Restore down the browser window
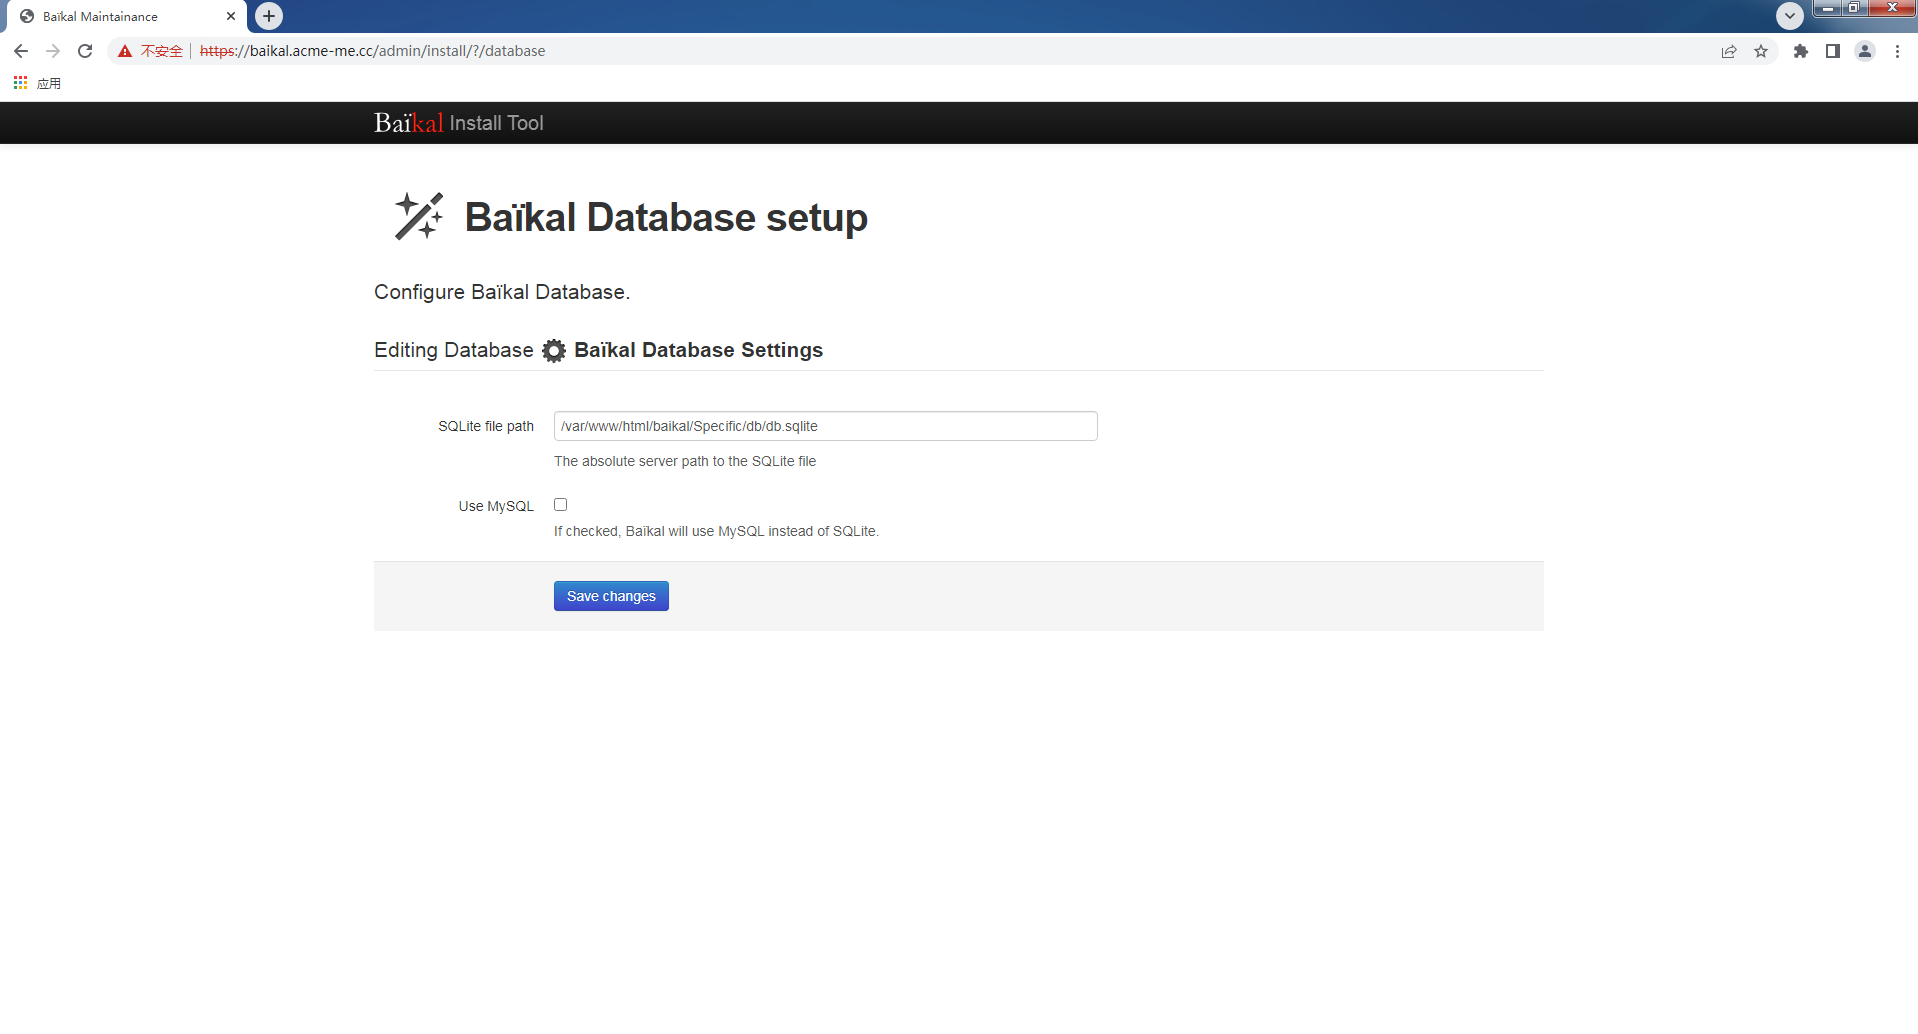The width and height of the screenshot is (1918, 1034). (1853, 8)
